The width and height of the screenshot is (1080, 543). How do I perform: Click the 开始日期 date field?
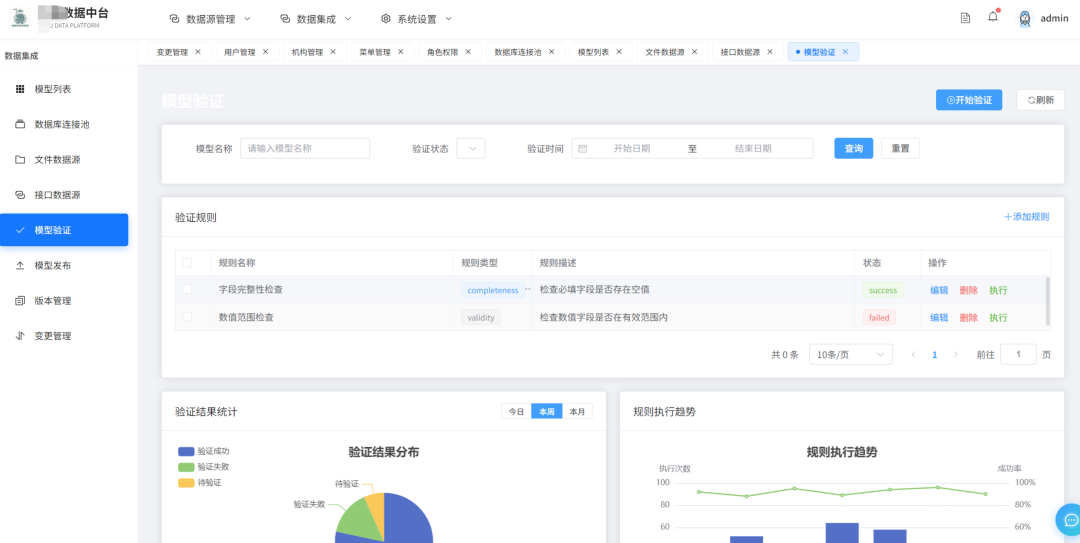[x=632, y=148]
